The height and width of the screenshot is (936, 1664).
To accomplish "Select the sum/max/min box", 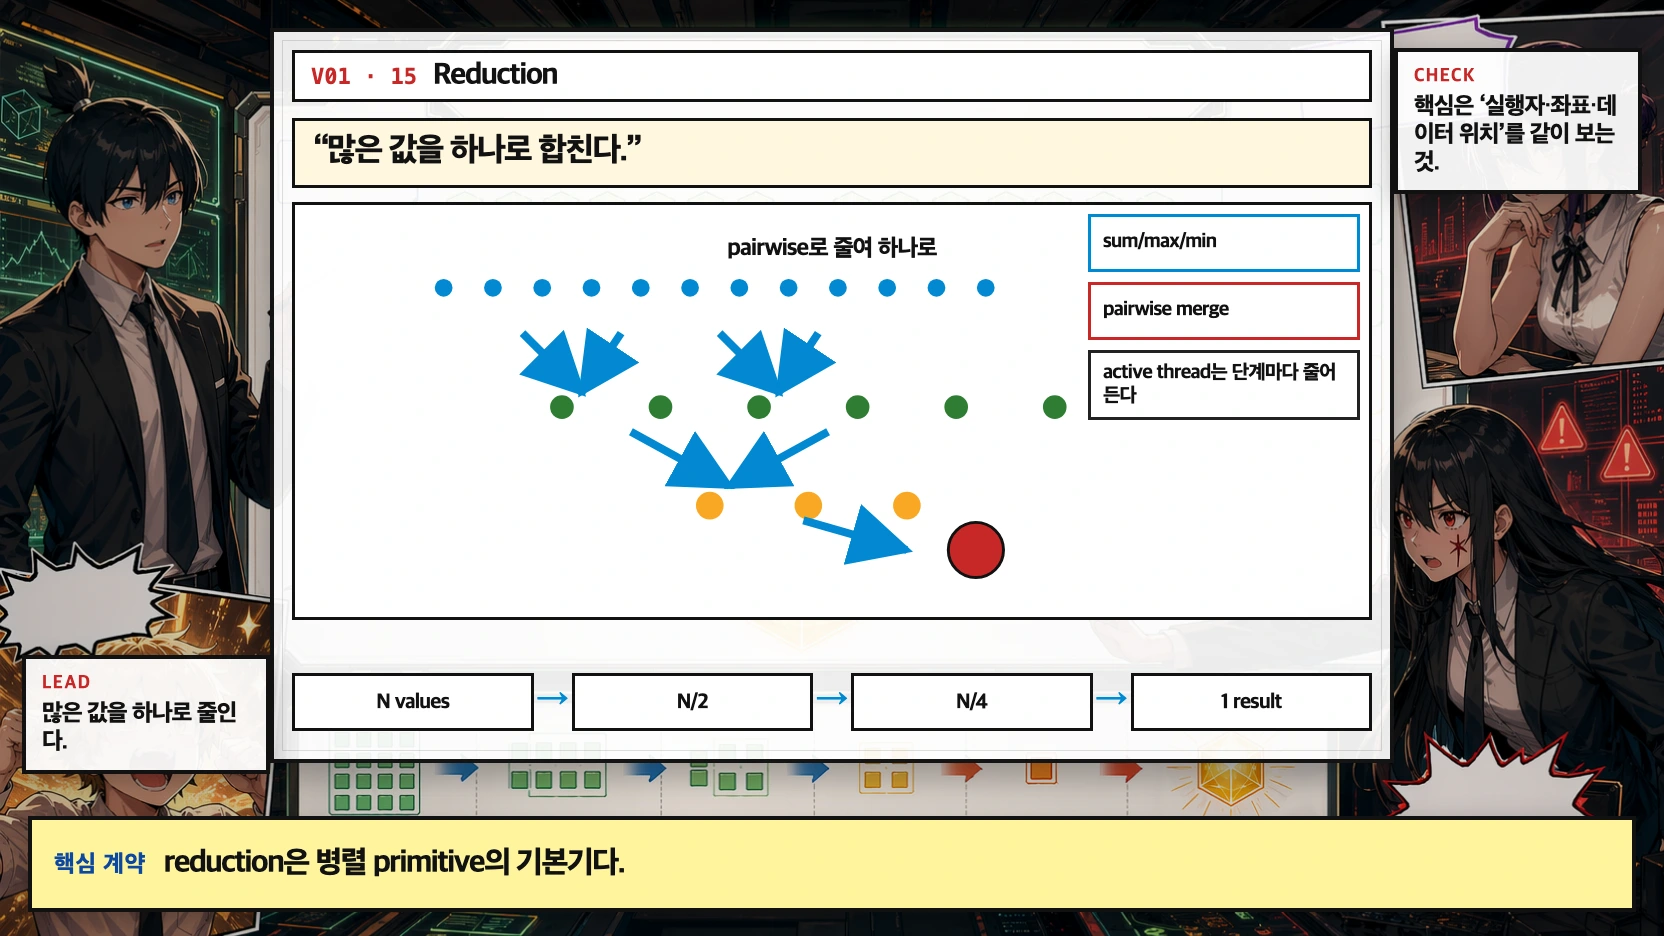I will [x=1223, y=242].
